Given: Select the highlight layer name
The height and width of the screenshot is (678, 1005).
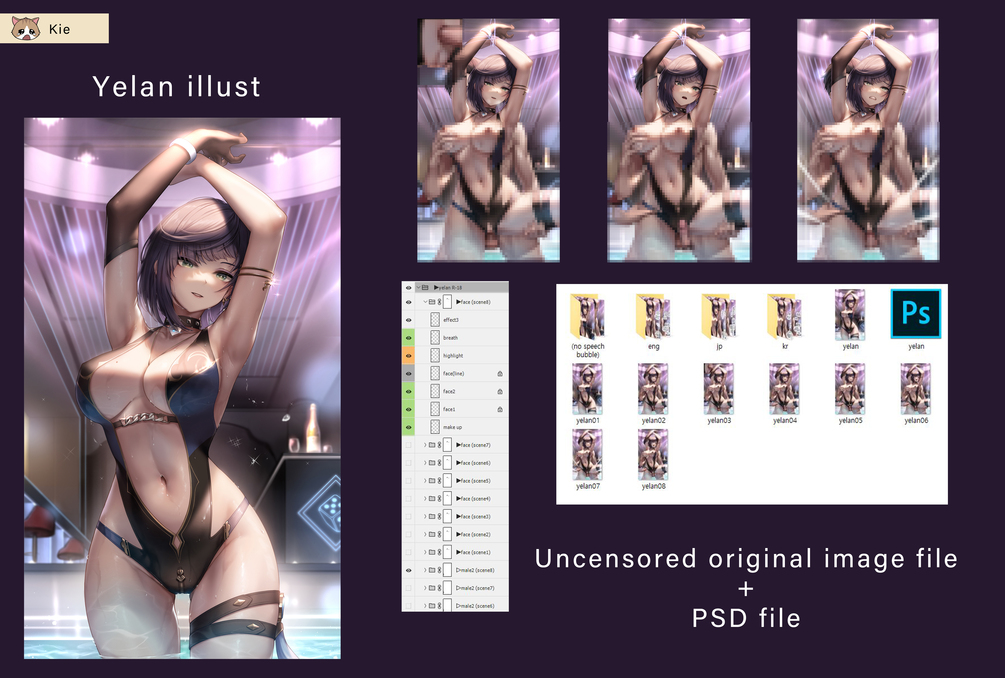Looking at the screenshot, I should [x=453, y=356].
